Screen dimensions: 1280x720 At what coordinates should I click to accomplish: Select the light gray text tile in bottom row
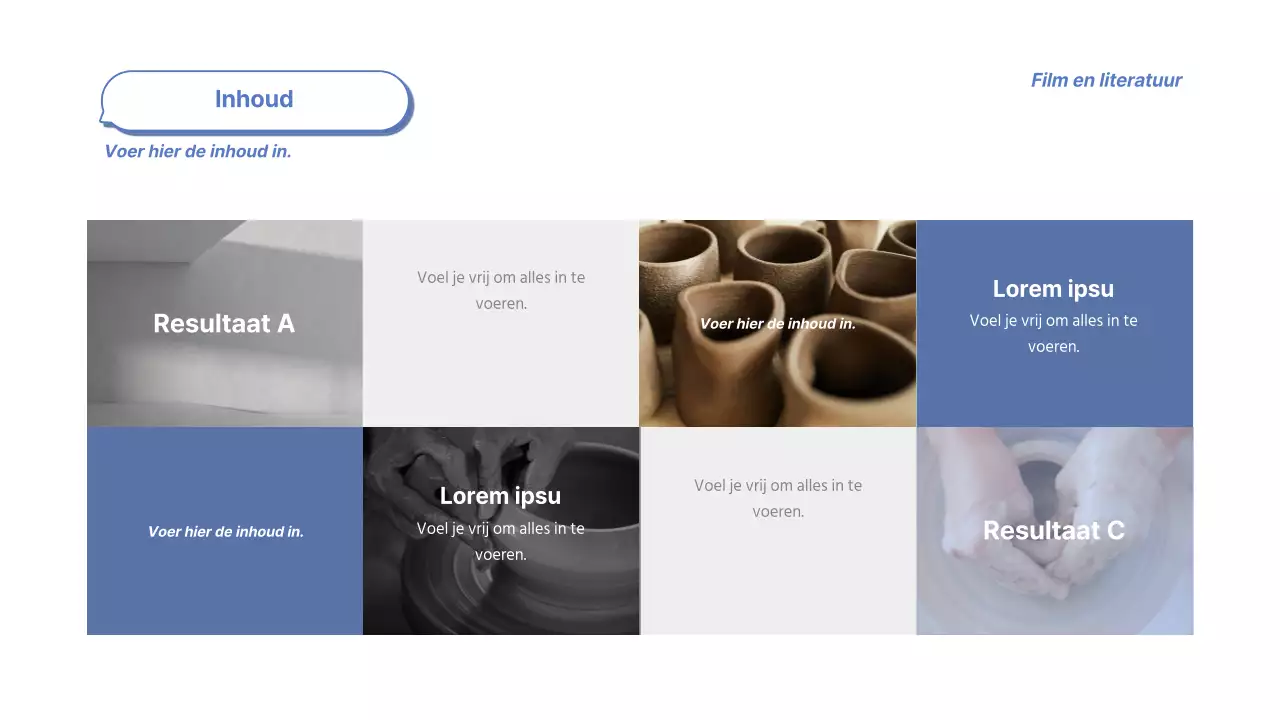pos(778,531)
